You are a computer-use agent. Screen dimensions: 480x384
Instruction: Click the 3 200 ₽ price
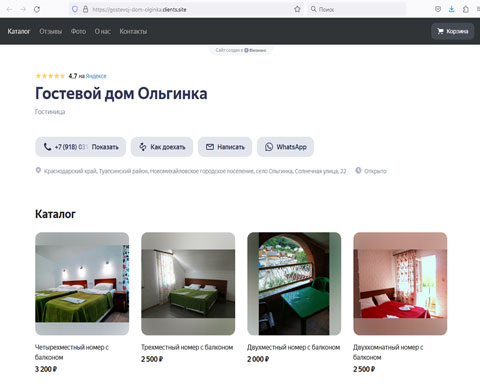(46, 369)
